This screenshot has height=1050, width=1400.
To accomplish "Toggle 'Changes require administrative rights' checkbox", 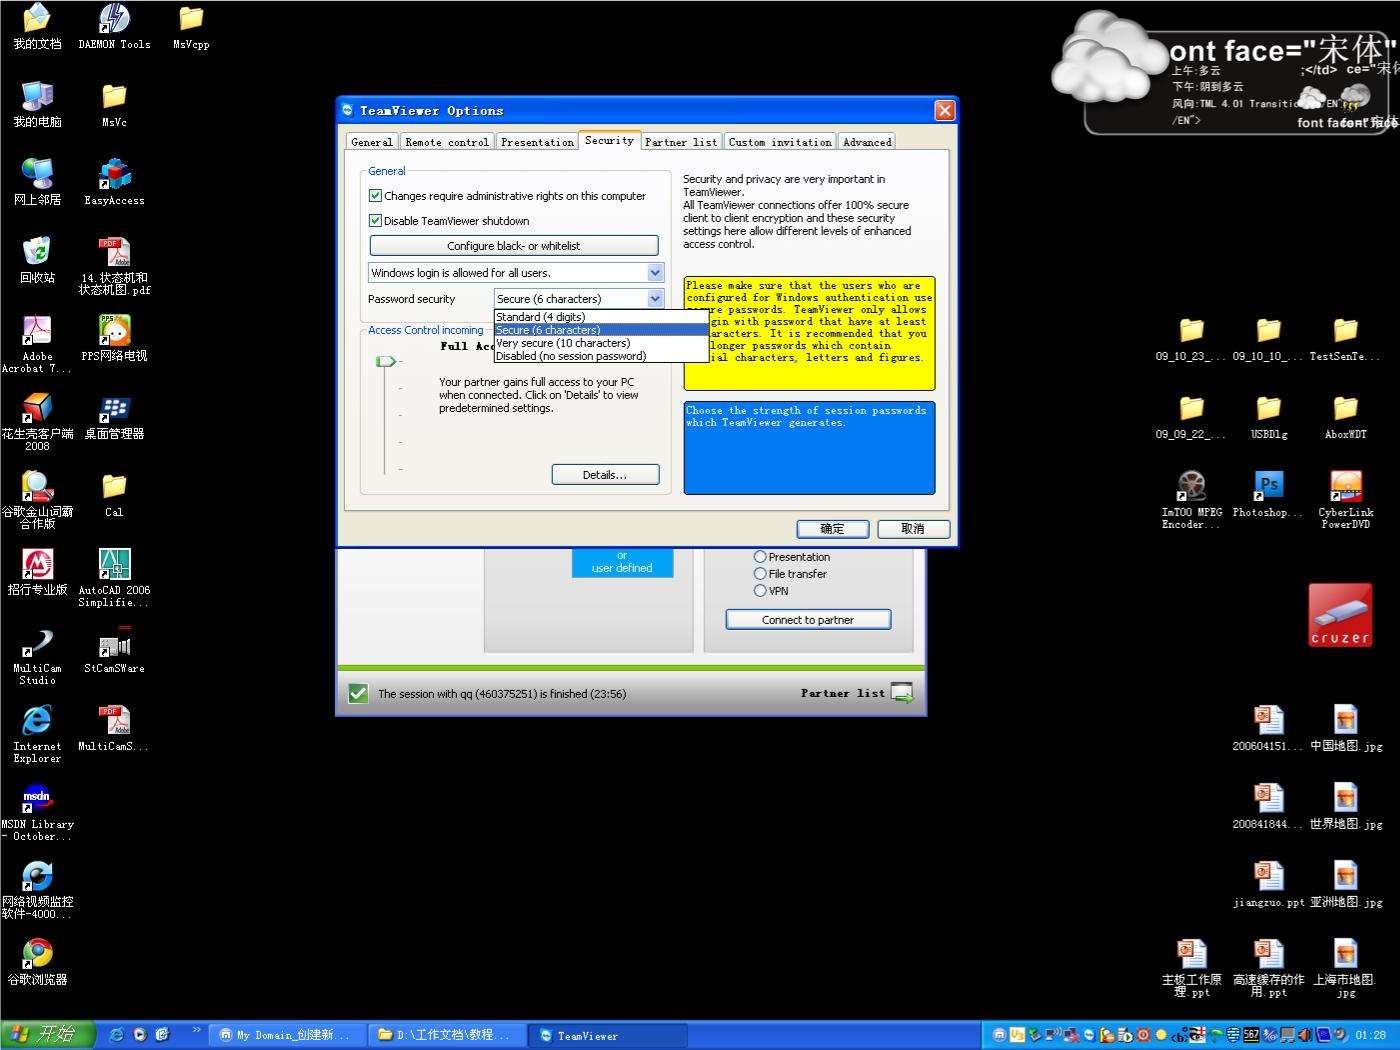I will coord(376,196).
